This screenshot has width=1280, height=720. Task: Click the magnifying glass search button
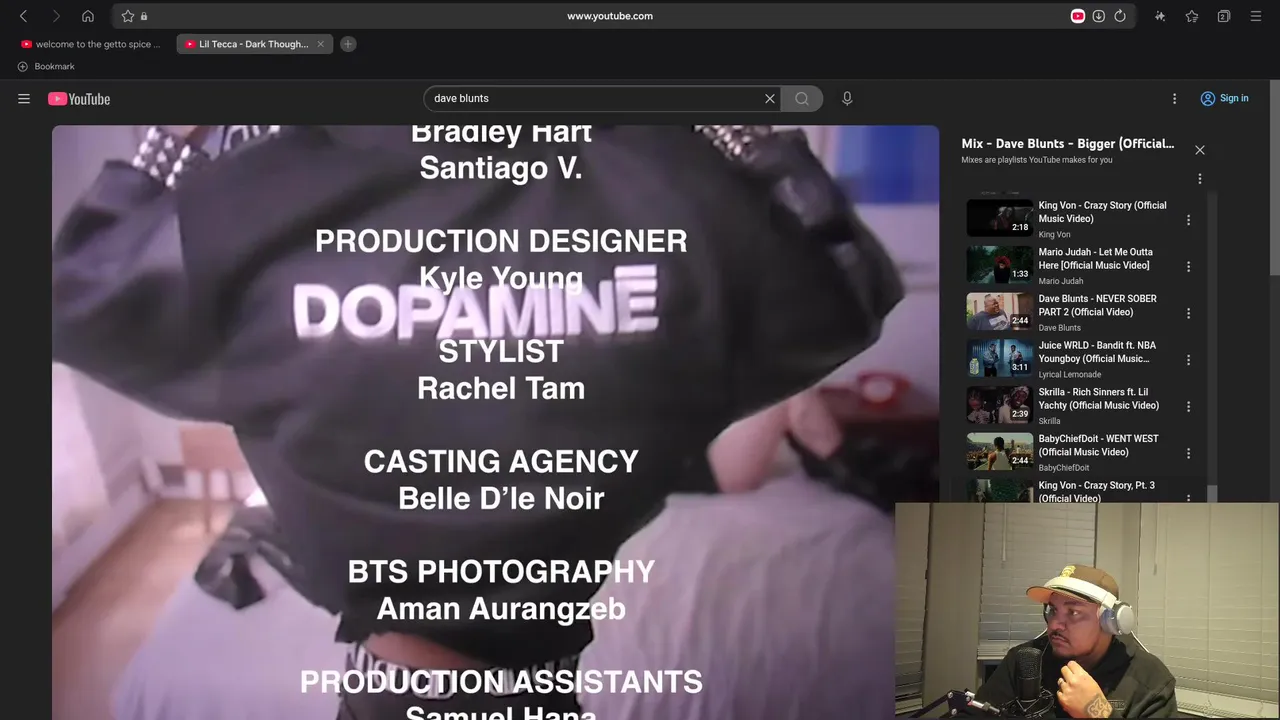[802, 99]
